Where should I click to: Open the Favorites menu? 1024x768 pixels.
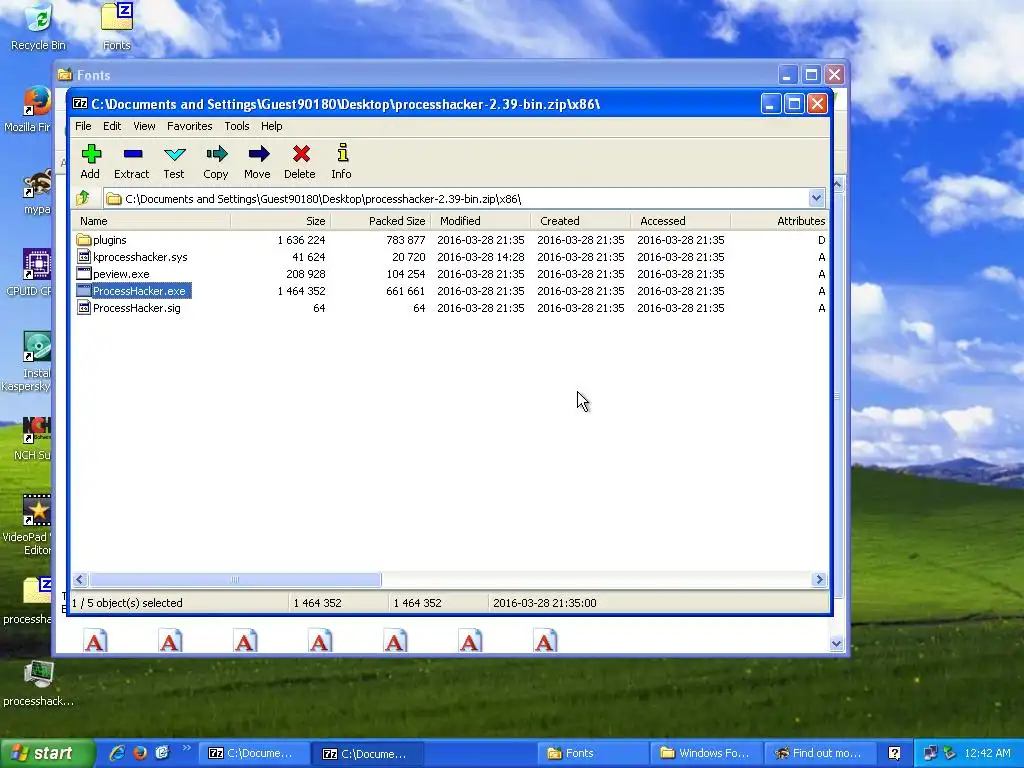tap(189, 126)
